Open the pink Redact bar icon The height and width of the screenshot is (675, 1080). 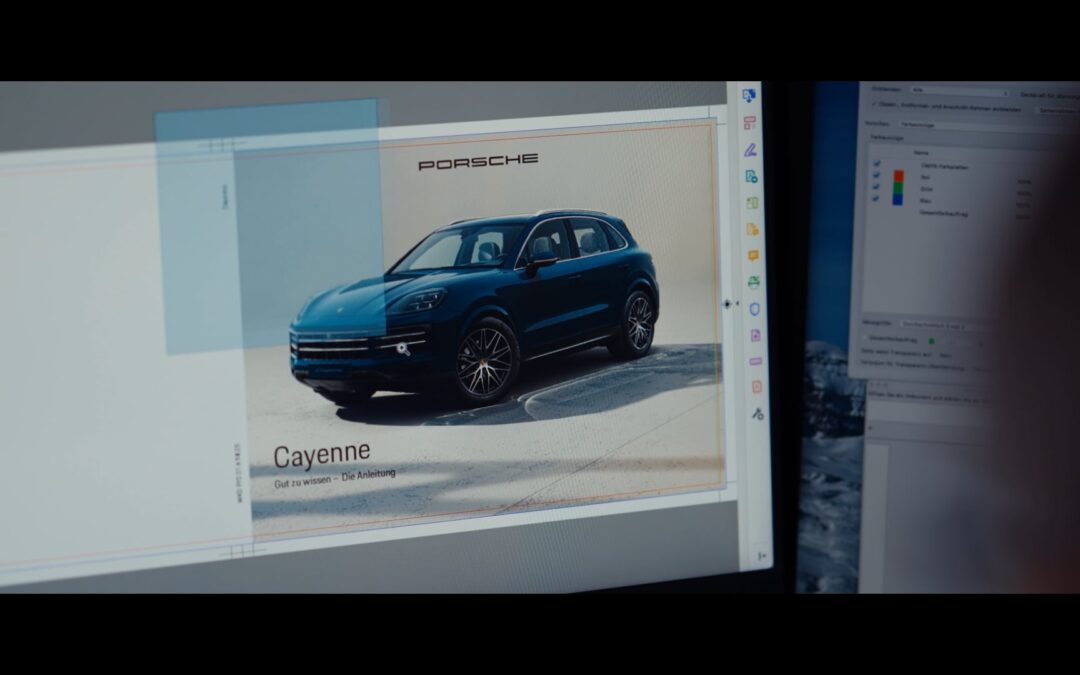click(x=756, y=361)
